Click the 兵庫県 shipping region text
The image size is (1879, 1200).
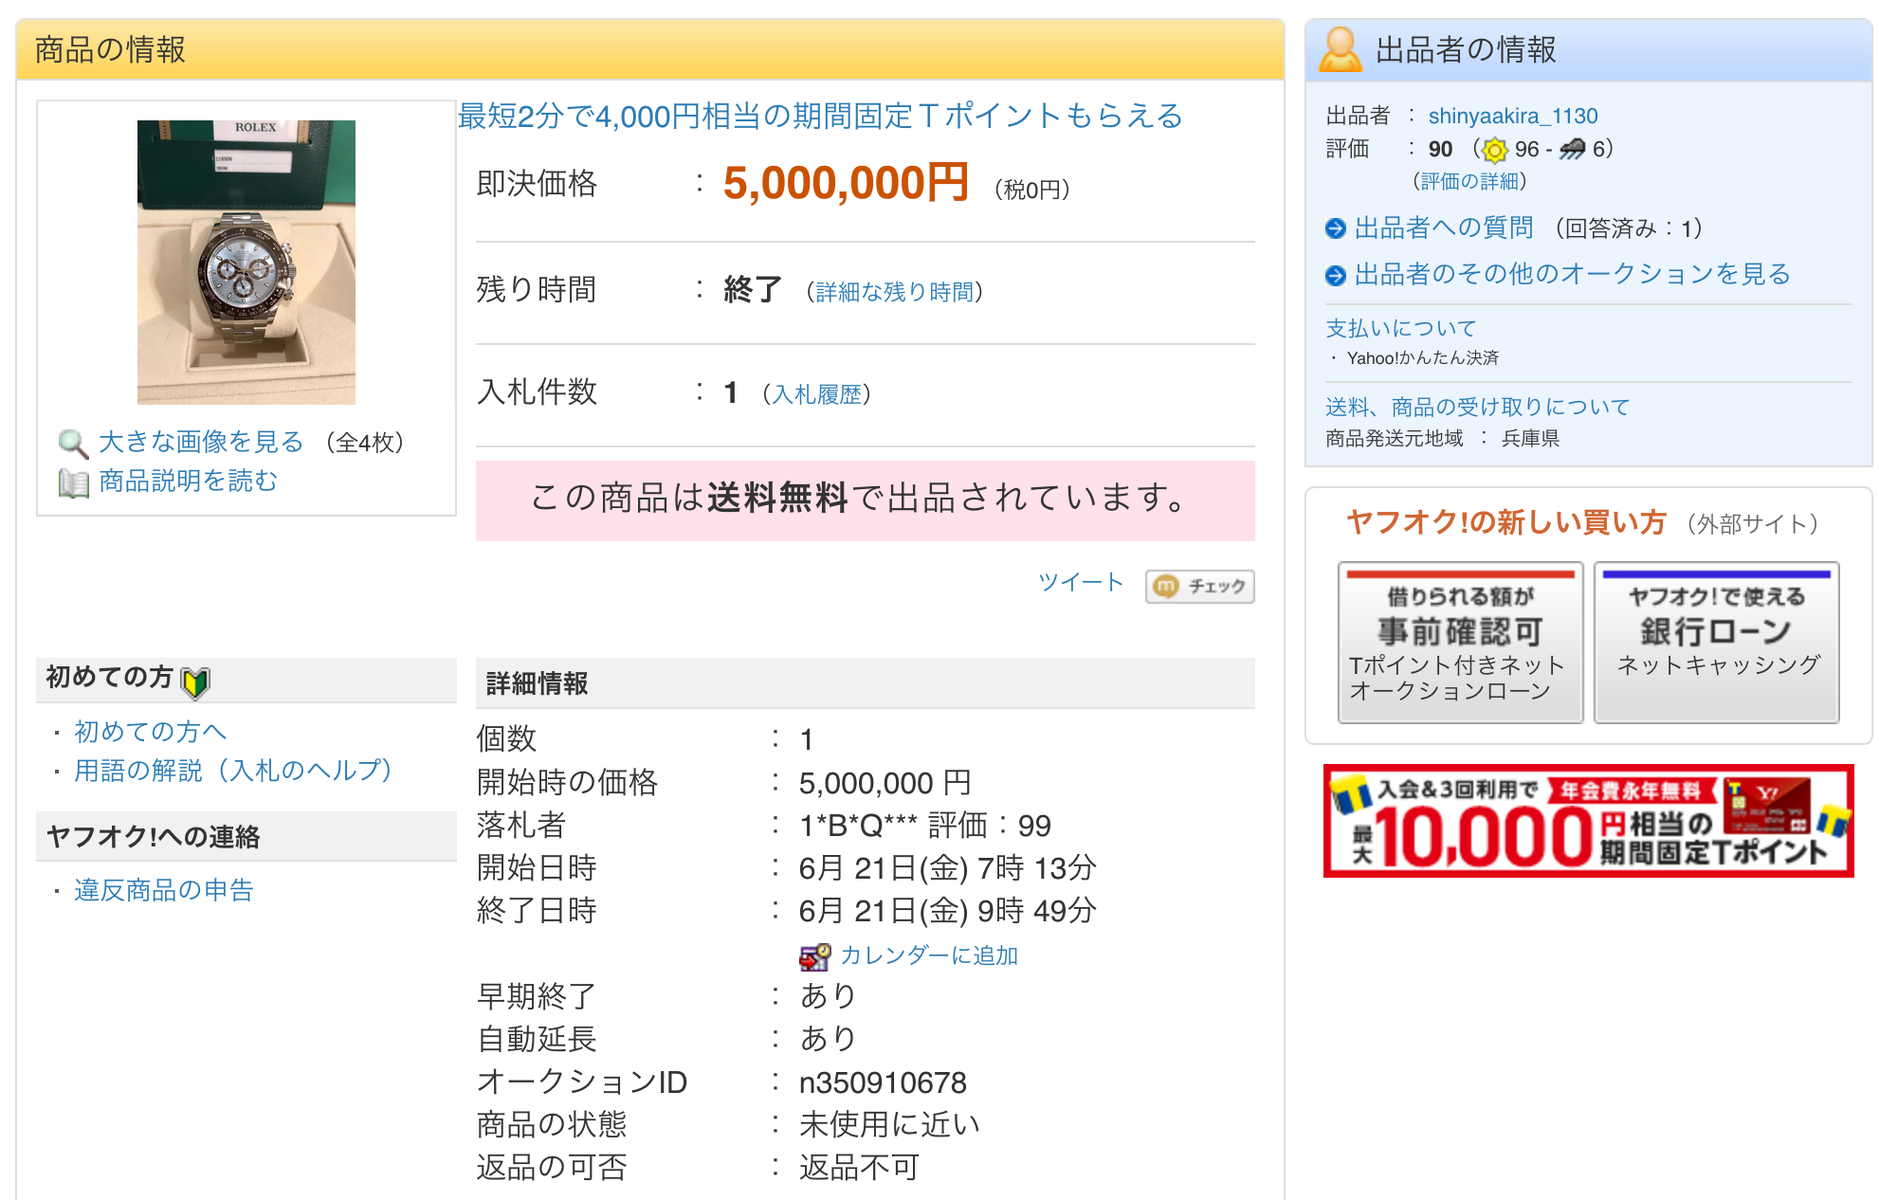point(1531,439)
